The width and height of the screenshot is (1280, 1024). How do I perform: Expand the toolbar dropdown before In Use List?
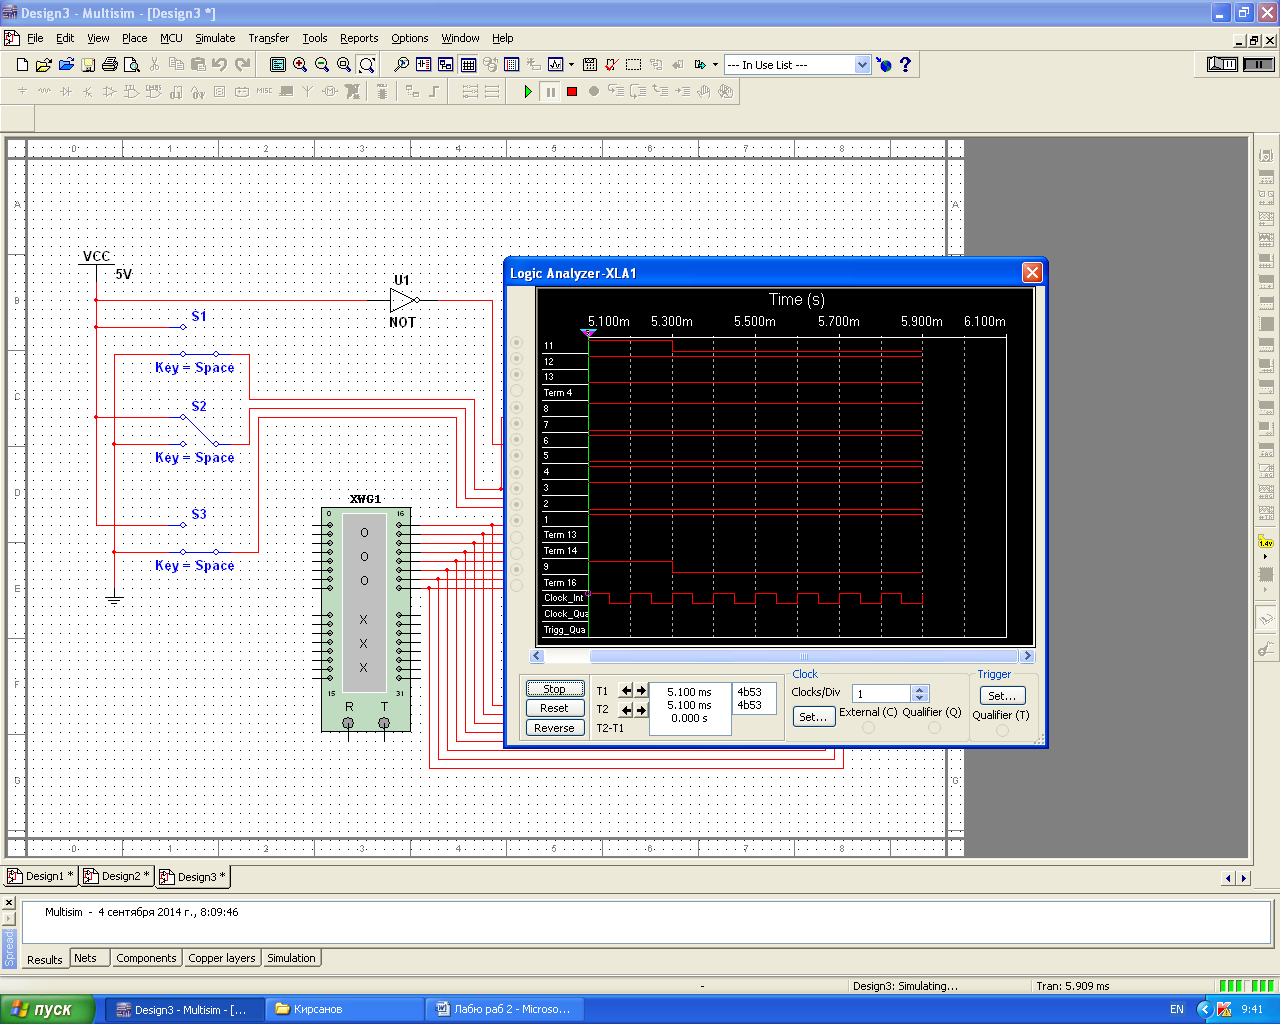click(715, 65)
